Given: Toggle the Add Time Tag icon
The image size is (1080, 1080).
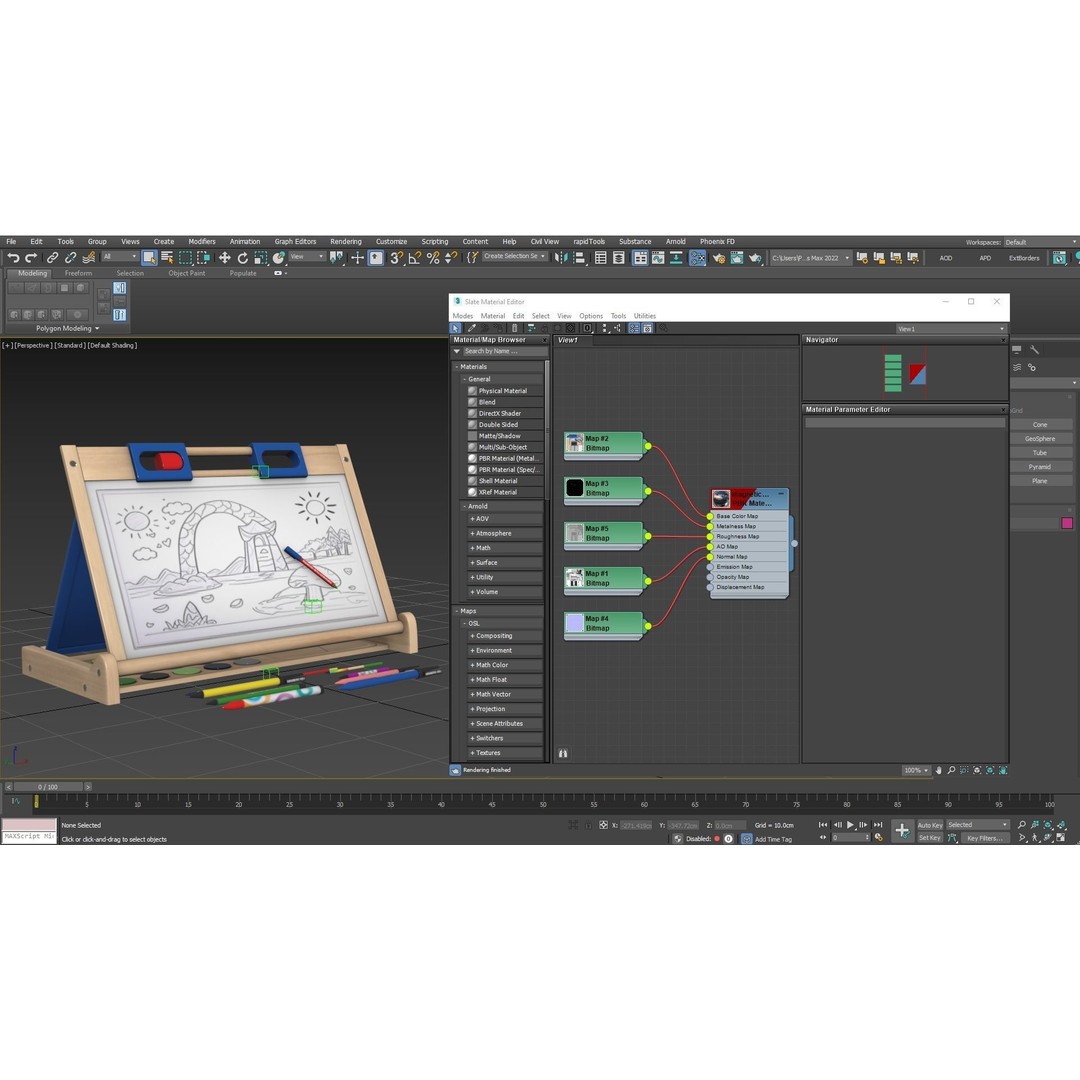Looking at the screenshot, I should tap(747, 839).
